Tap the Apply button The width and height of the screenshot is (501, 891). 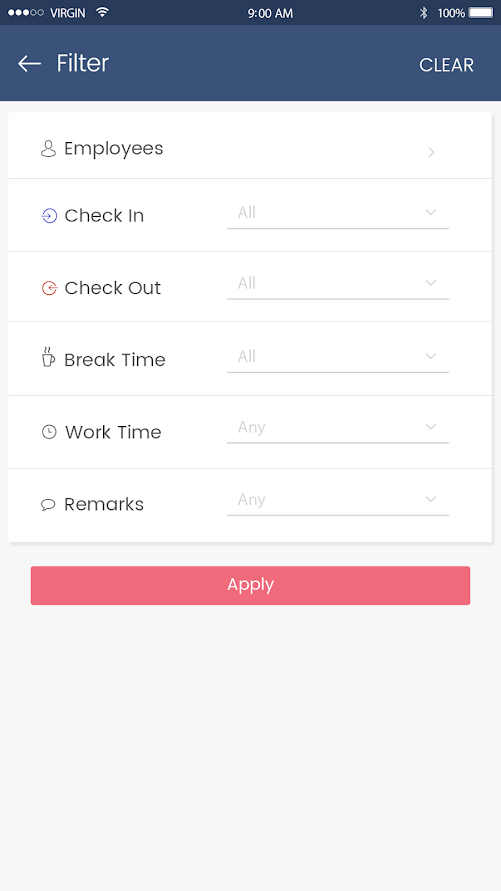pos(250,585)
